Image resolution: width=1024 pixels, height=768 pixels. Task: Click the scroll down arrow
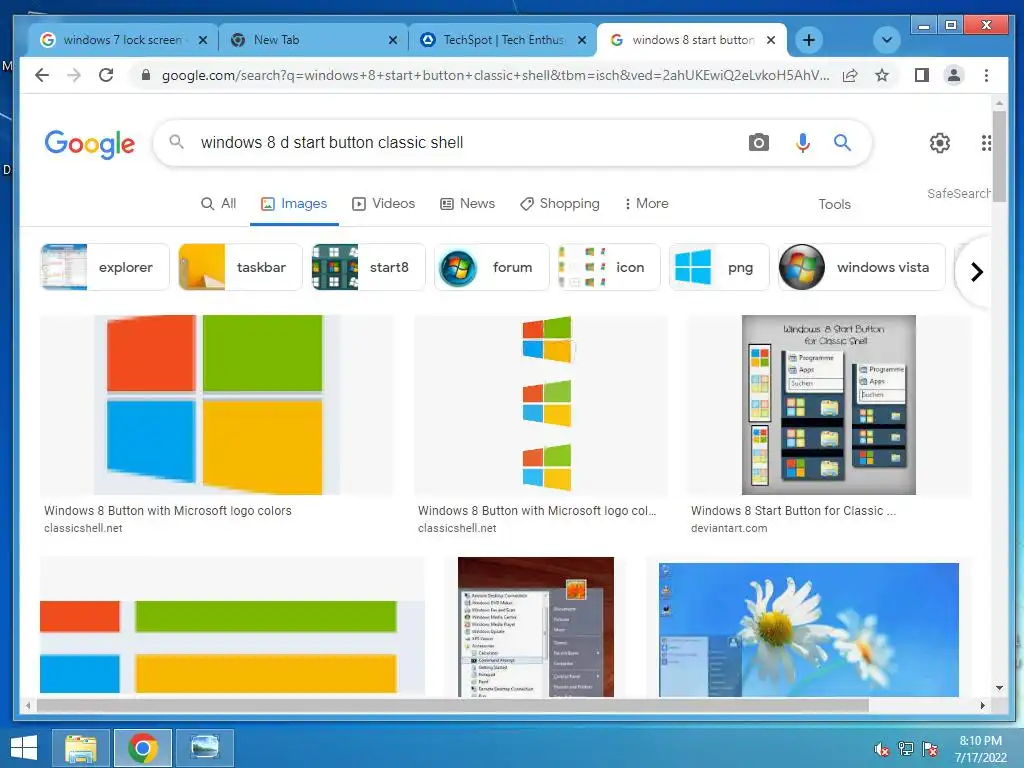pos(999,688)
